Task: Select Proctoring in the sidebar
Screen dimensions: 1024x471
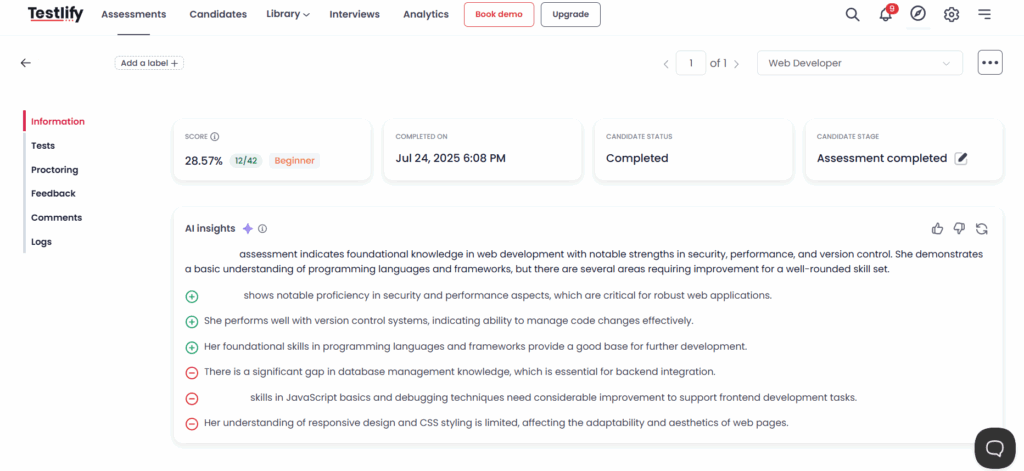Action: (55, 170)
